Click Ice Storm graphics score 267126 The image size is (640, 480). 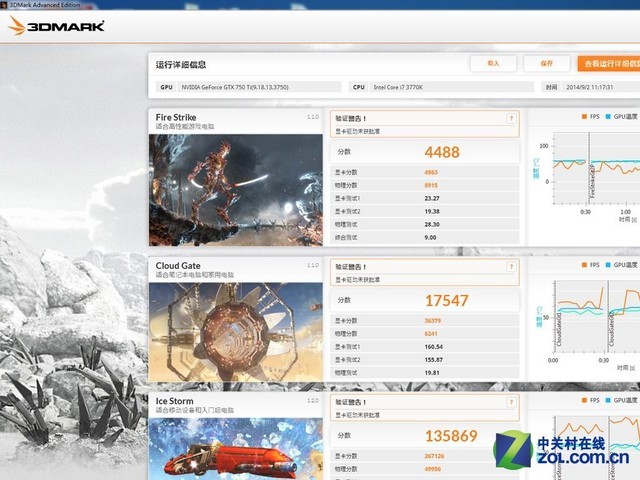[434, 456]
